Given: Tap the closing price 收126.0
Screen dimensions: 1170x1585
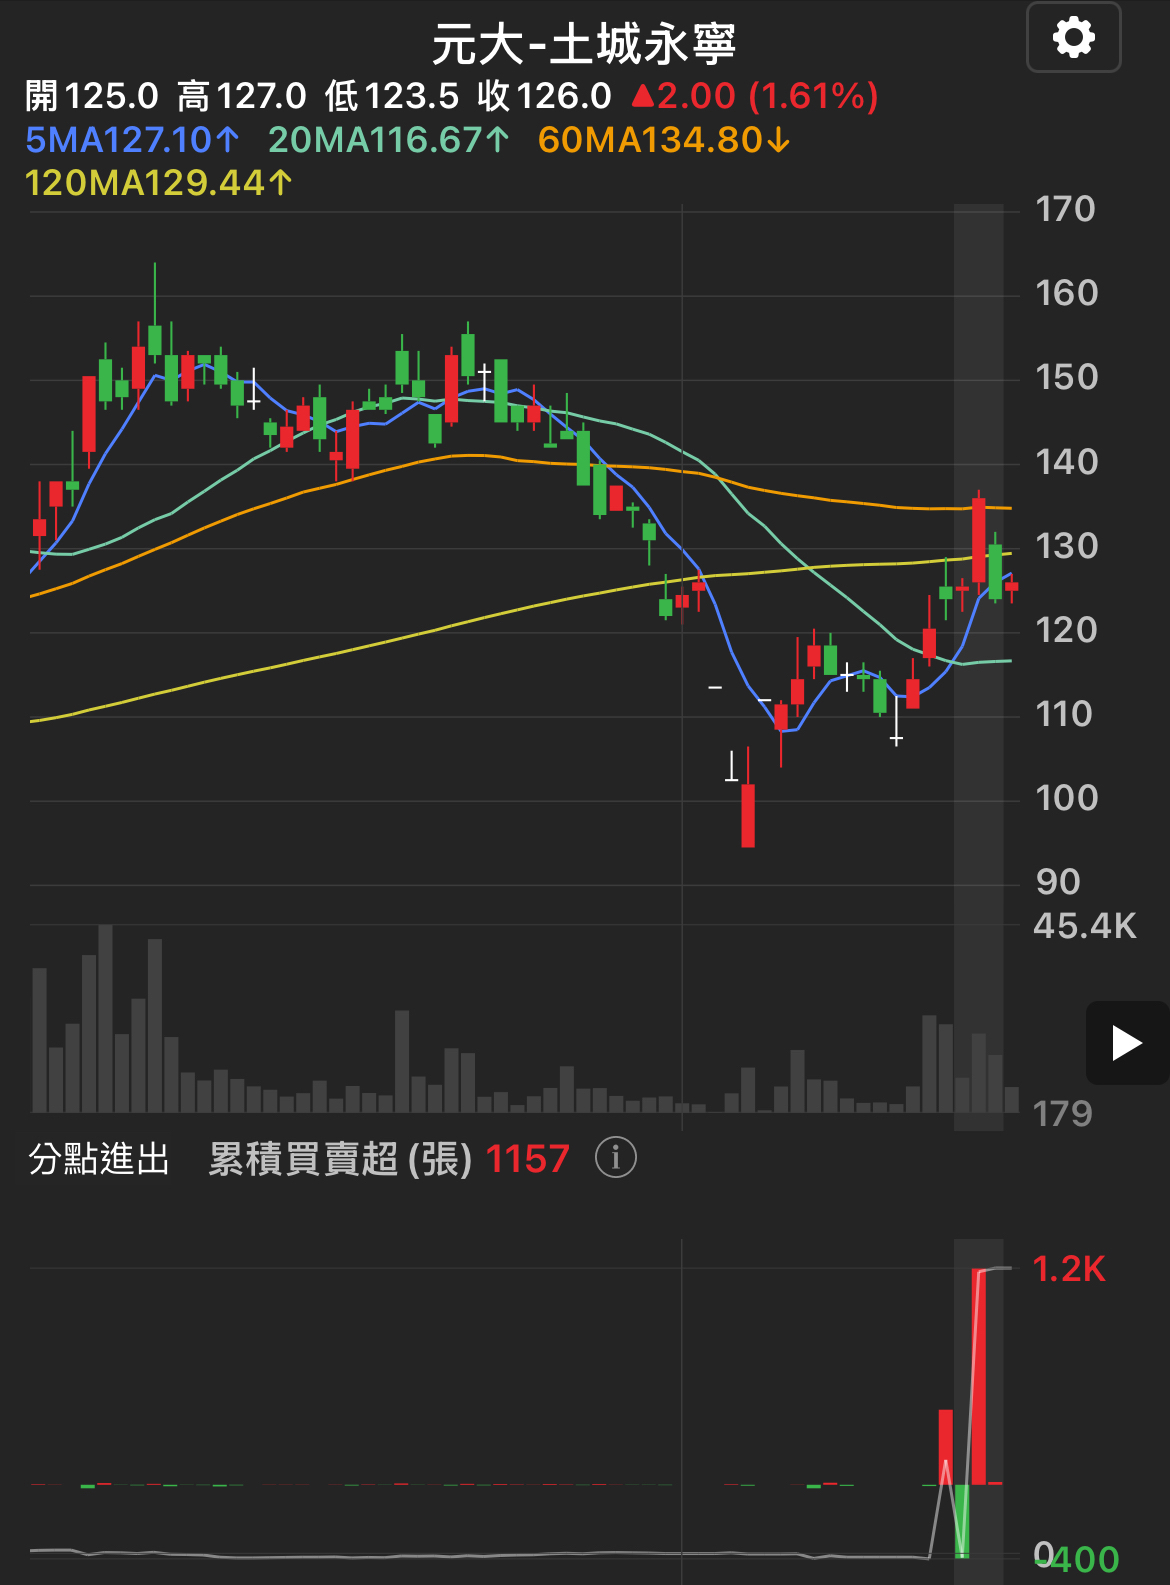Looking at the screenshot, I should point(544,96).
